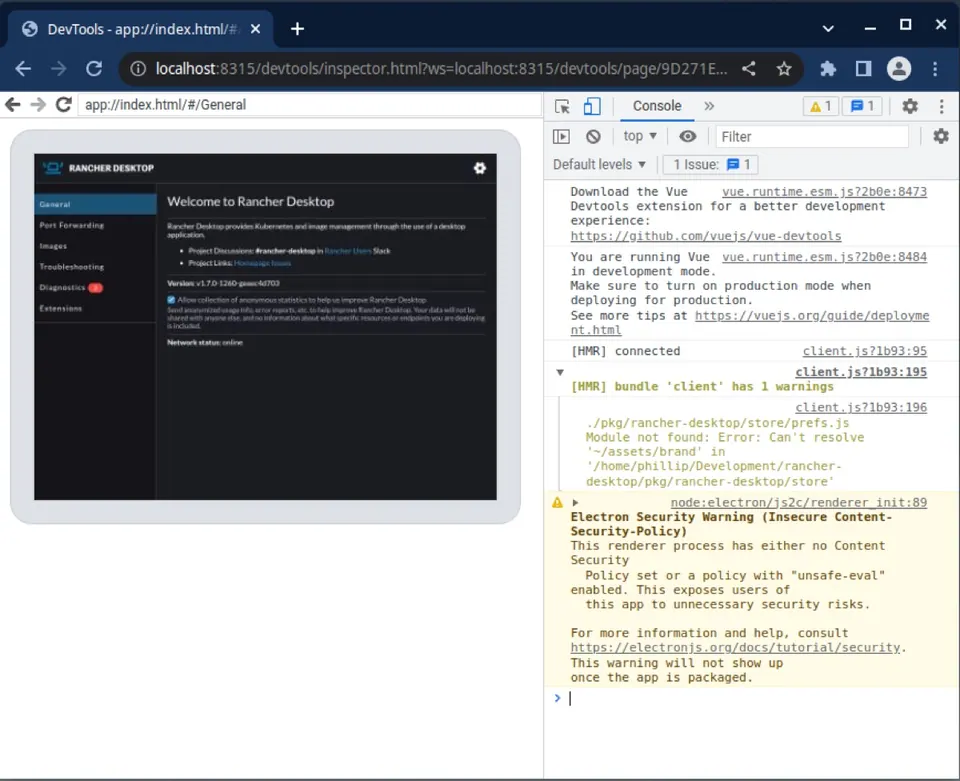Click the 1 Issue button
960x781 pixels.
(x=711, y=164)
